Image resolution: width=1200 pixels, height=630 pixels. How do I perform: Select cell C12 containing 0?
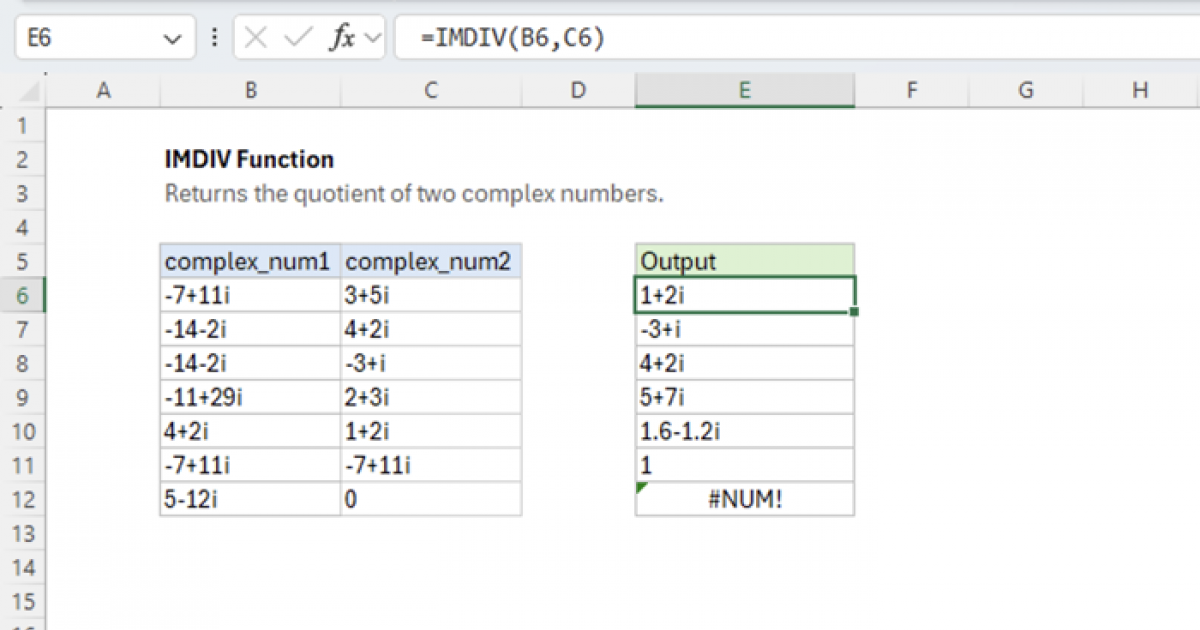(430, 499)
